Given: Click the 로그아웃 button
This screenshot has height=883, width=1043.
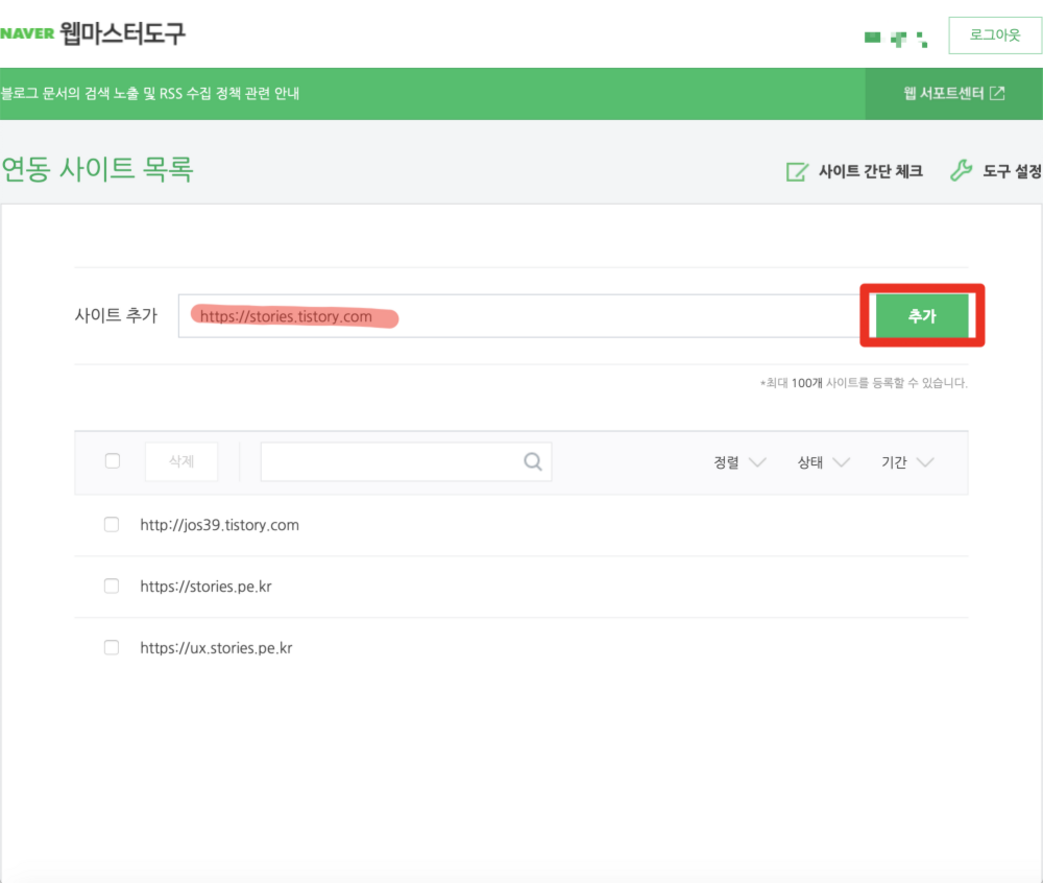Looking at the screenshot, I should (994, 35).
